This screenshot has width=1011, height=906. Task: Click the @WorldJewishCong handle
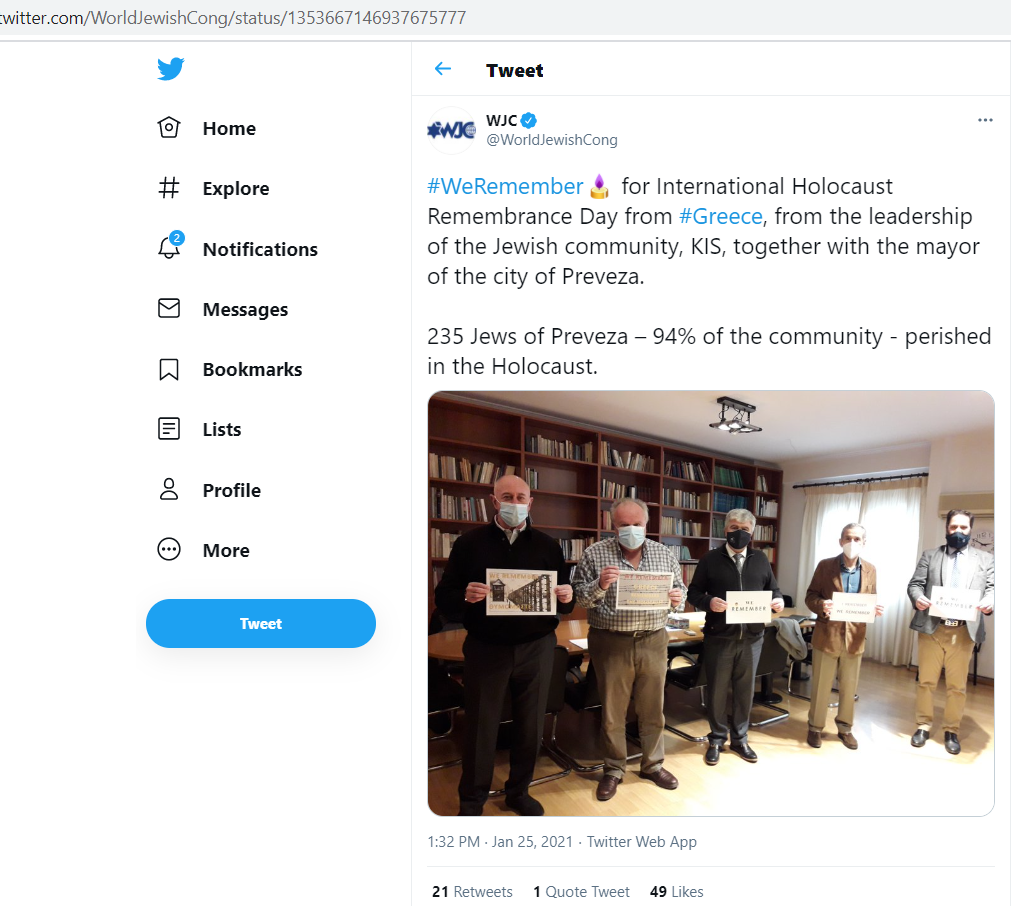coord(552,140)
